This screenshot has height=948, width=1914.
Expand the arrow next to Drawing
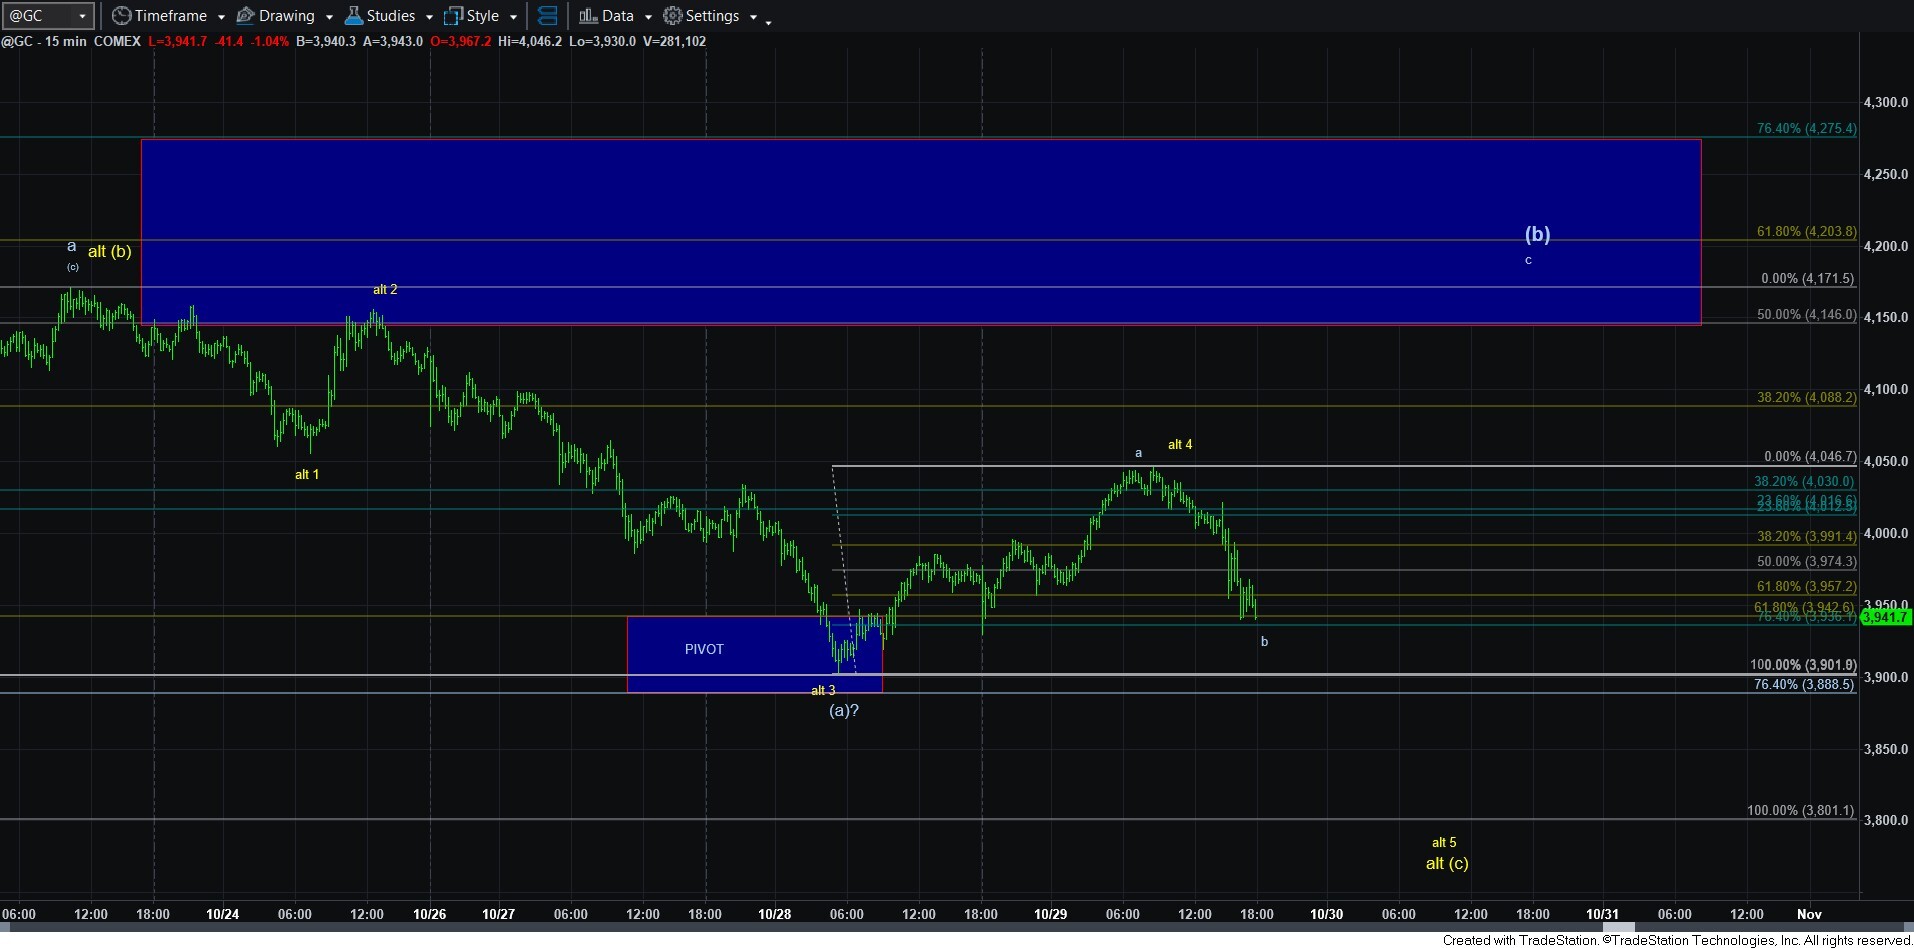(x=329, y=17)
